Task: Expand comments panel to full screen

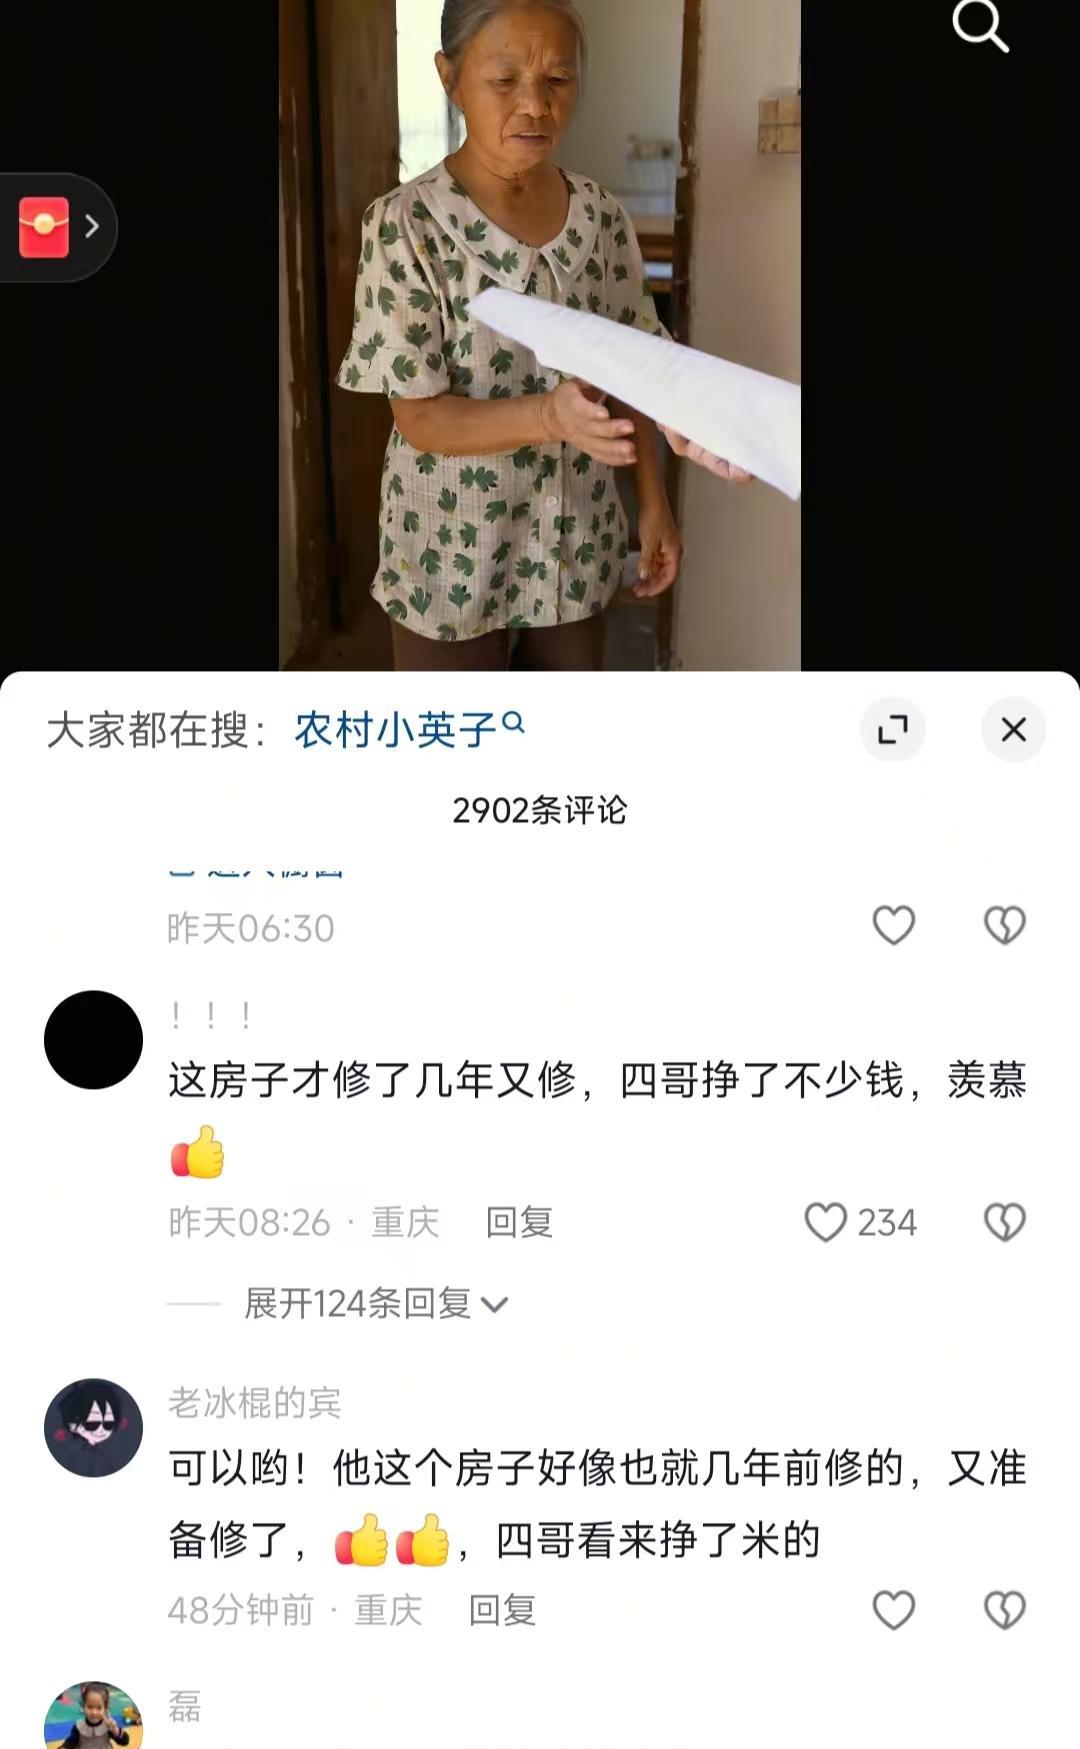Action: point(892,729)
